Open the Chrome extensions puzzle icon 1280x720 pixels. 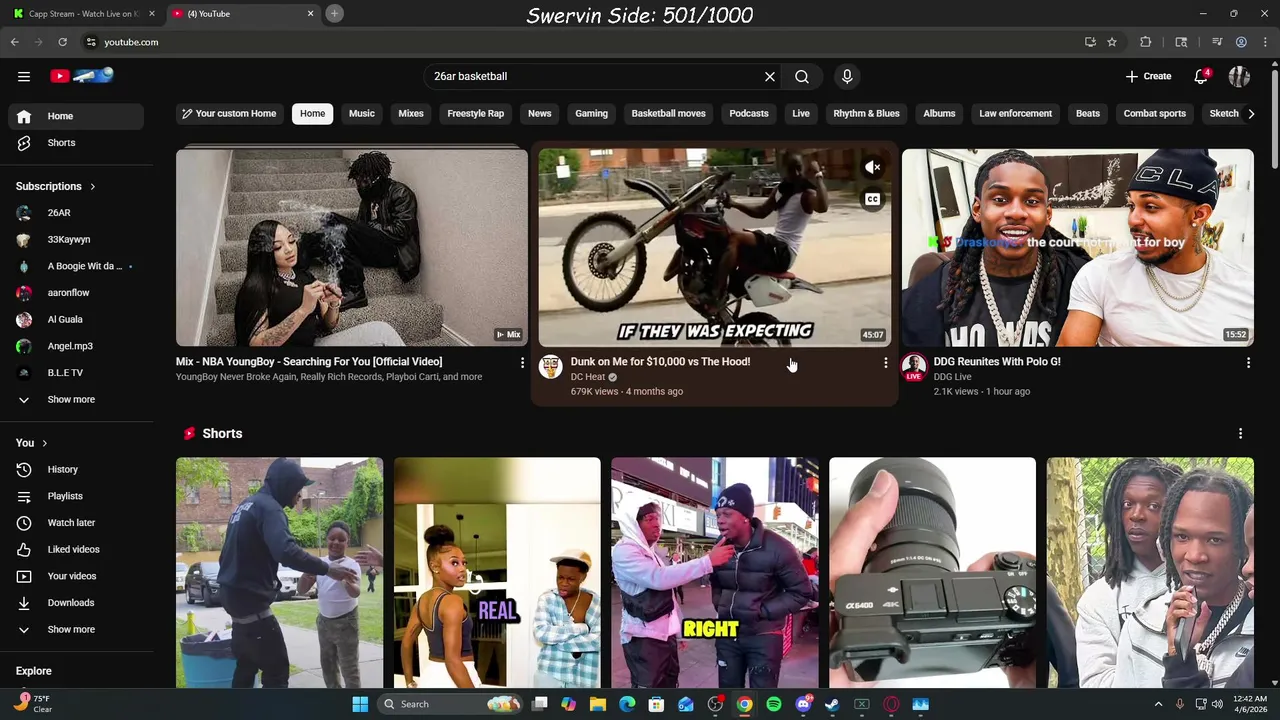point(1146,42)
